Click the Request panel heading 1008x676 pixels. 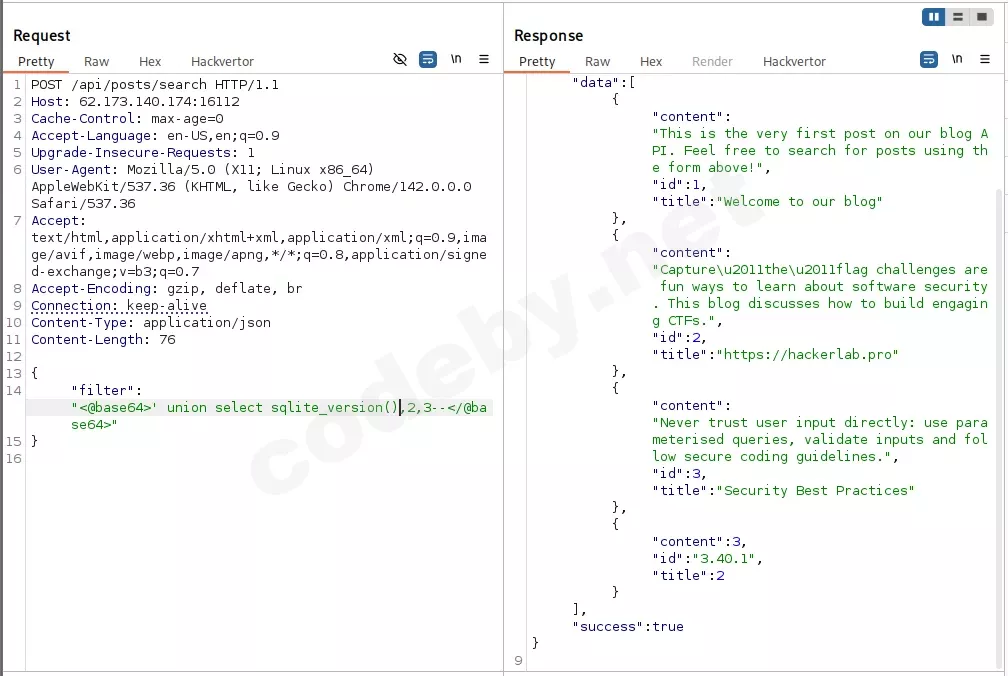tap(42, 36)
